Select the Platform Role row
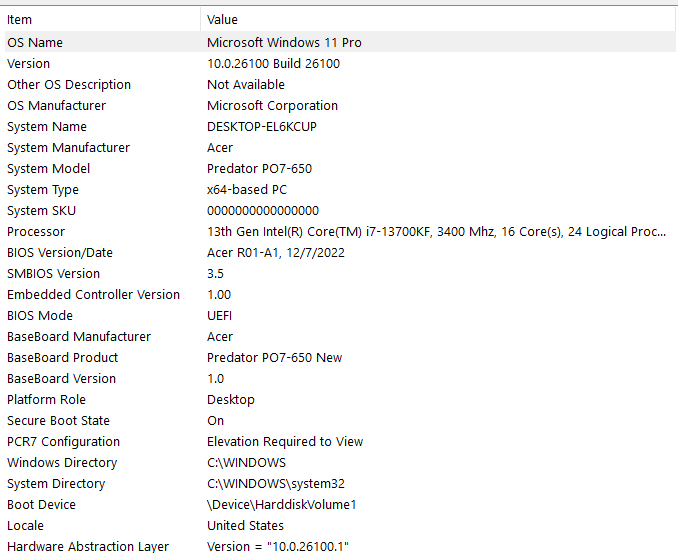 pyautogui.click(x=340, y=400)
